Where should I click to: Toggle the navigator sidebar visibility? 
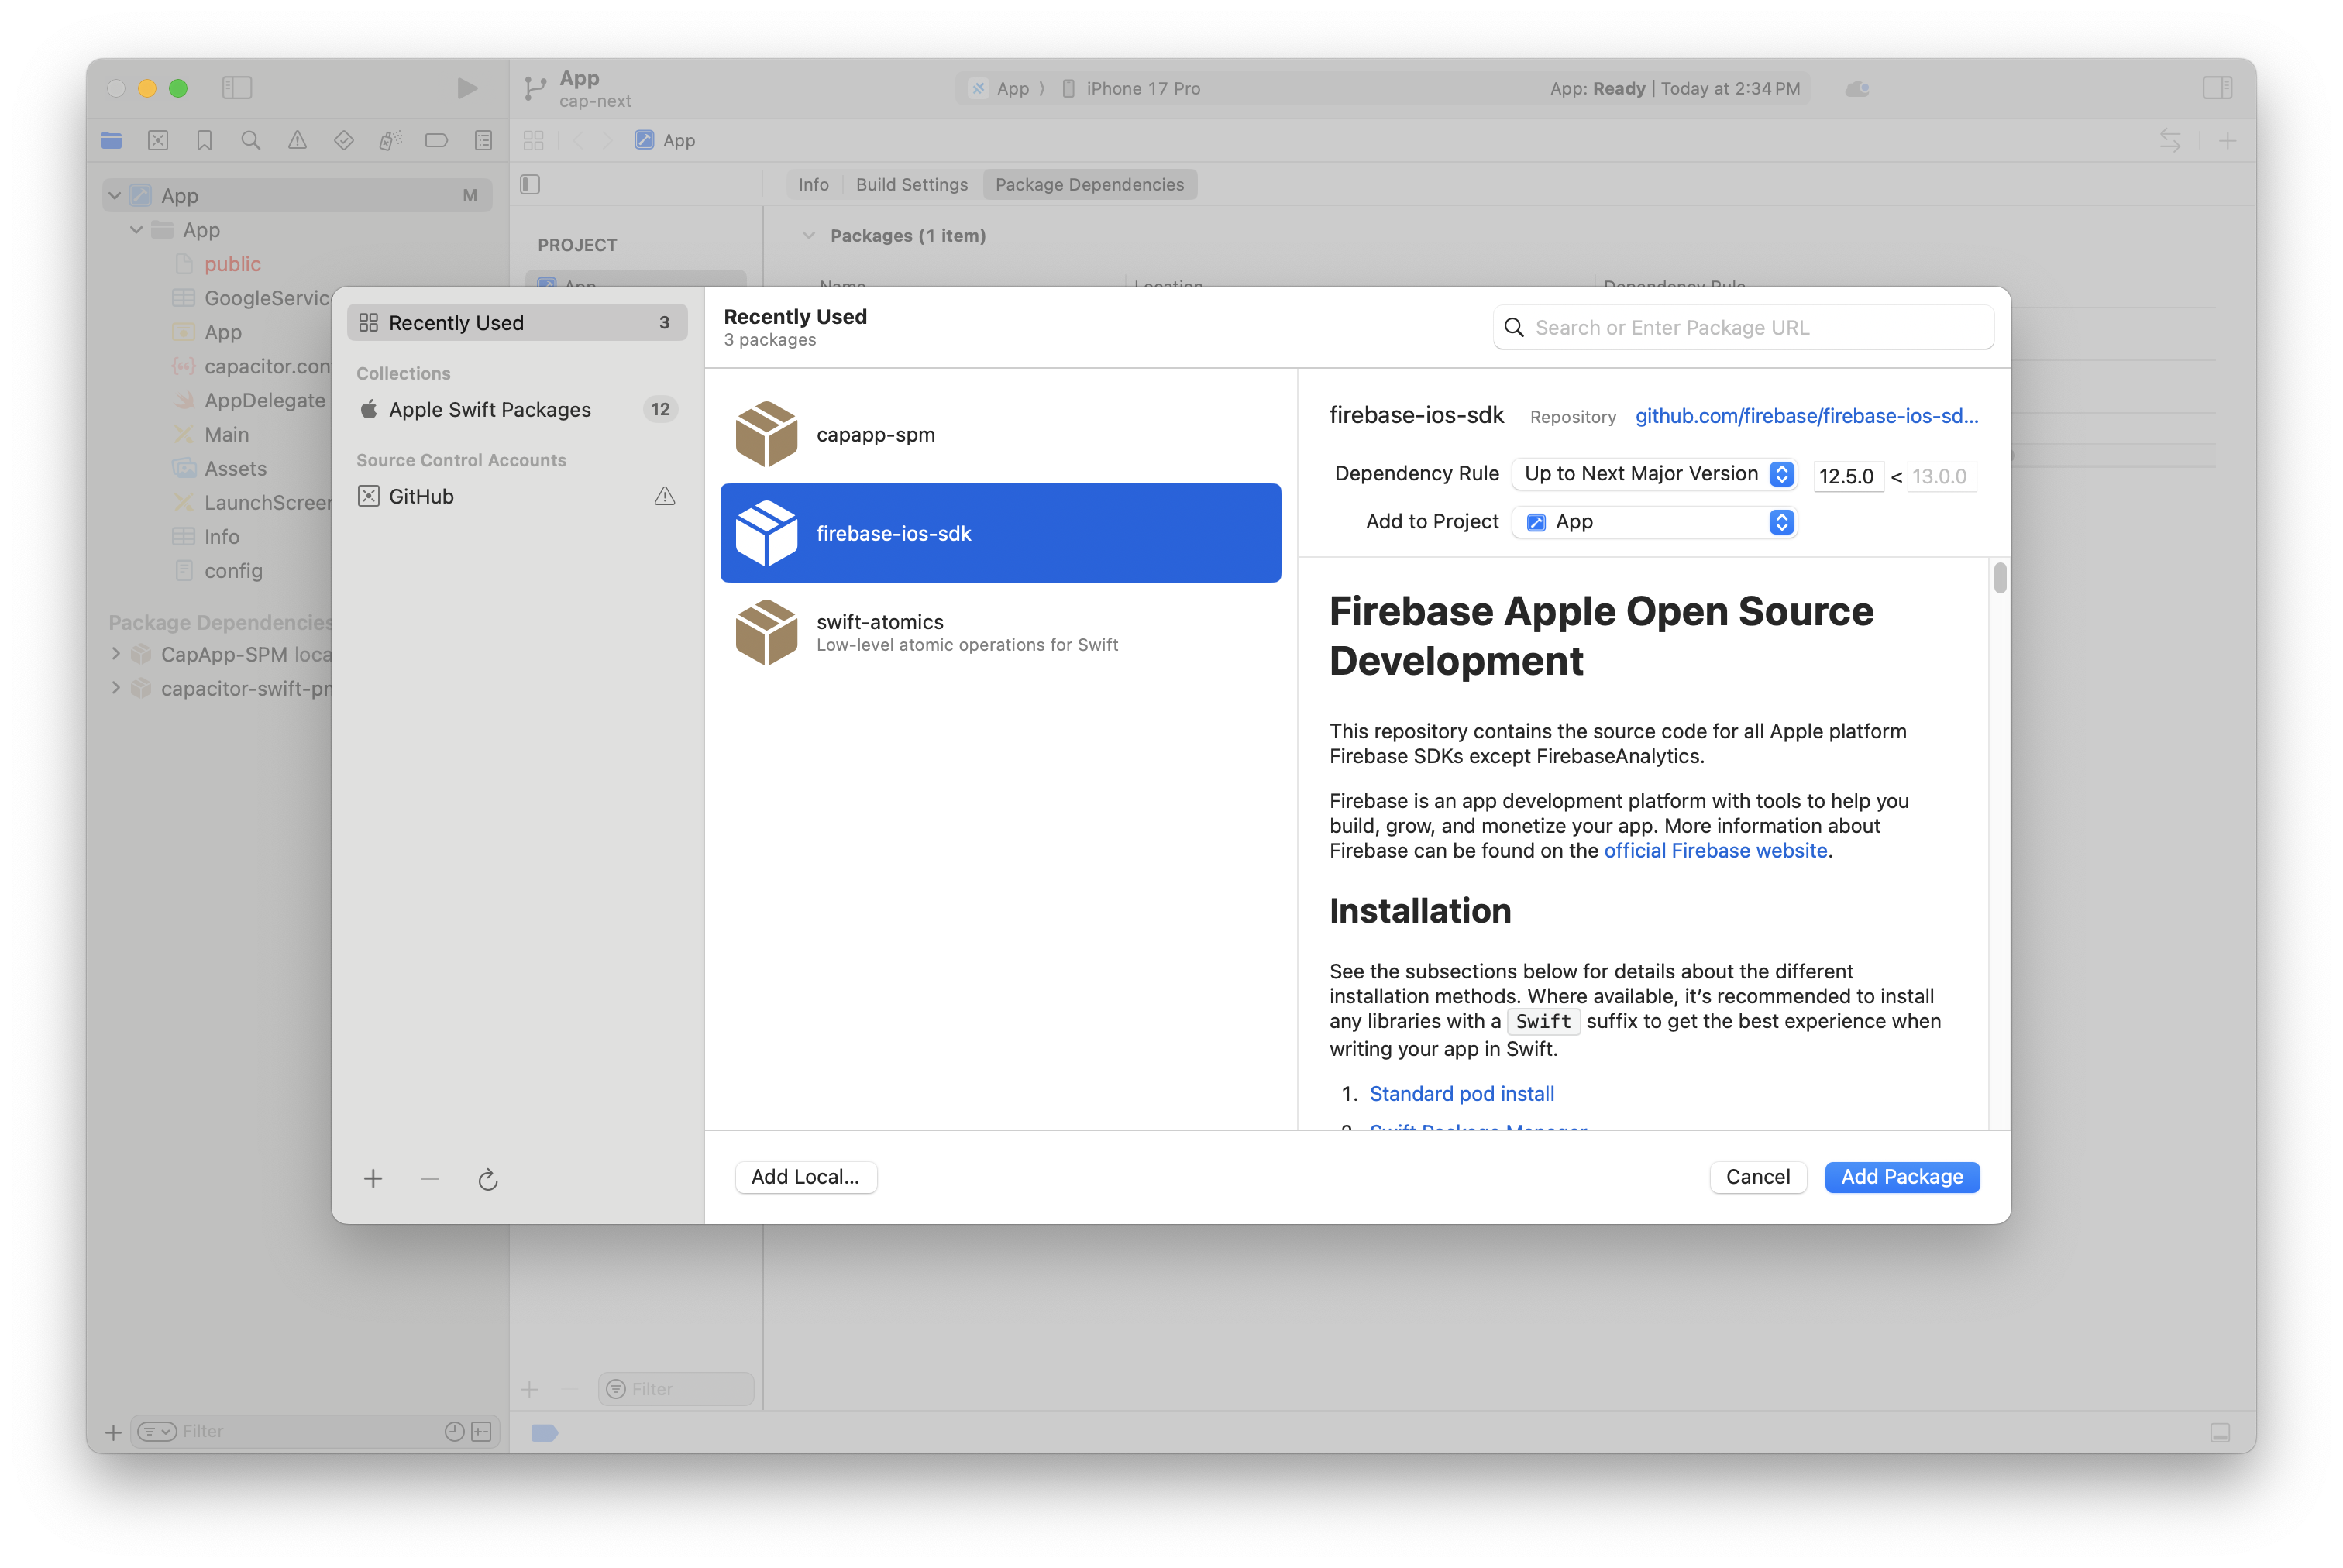point(237,88)
